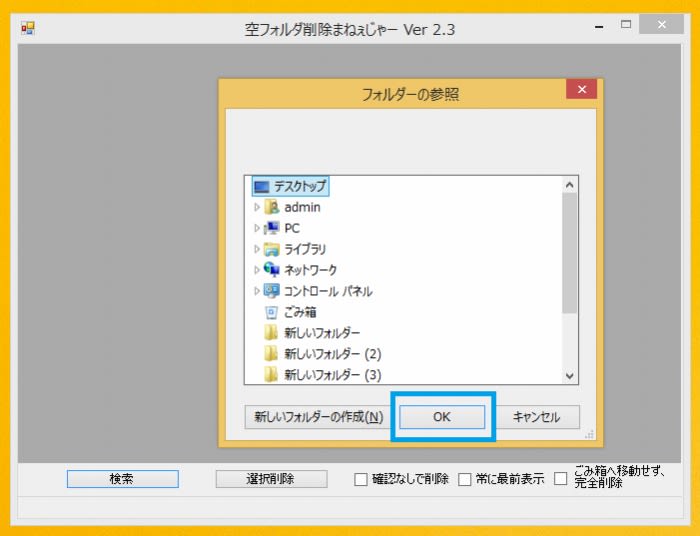Click the folder tree scrollbar down arrow
Image resolution: width=700 pixels, height=536 pixels.
(570, 376)
